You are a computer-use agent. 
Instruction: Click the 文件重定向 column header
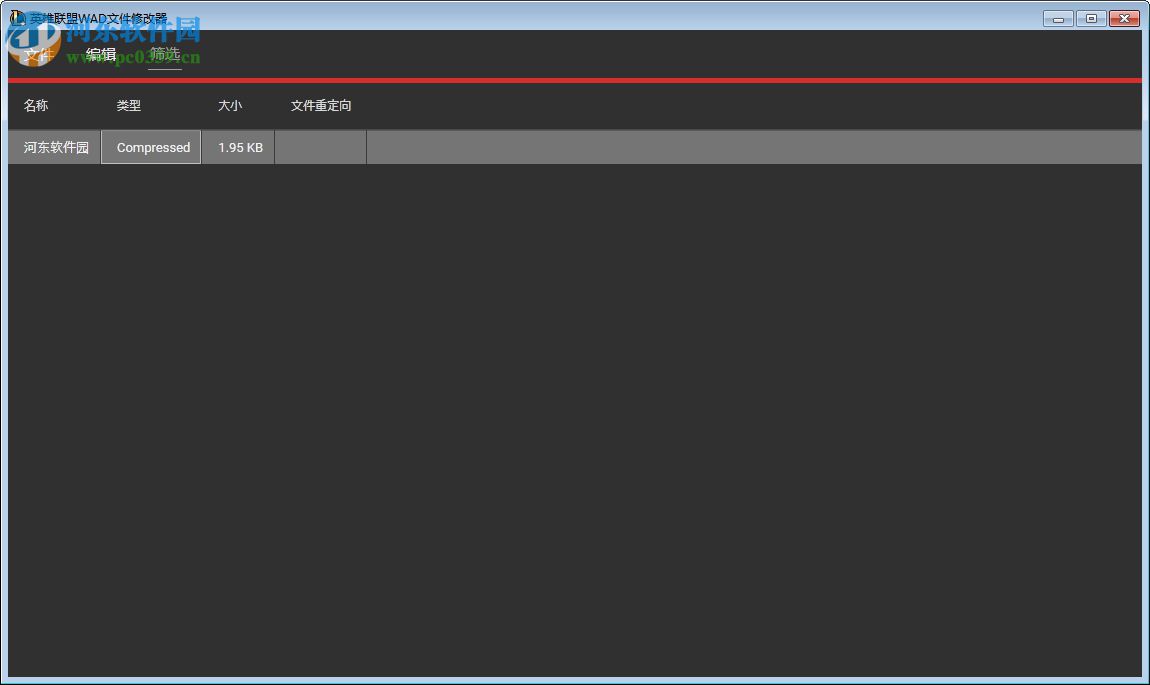pos(321,106)
